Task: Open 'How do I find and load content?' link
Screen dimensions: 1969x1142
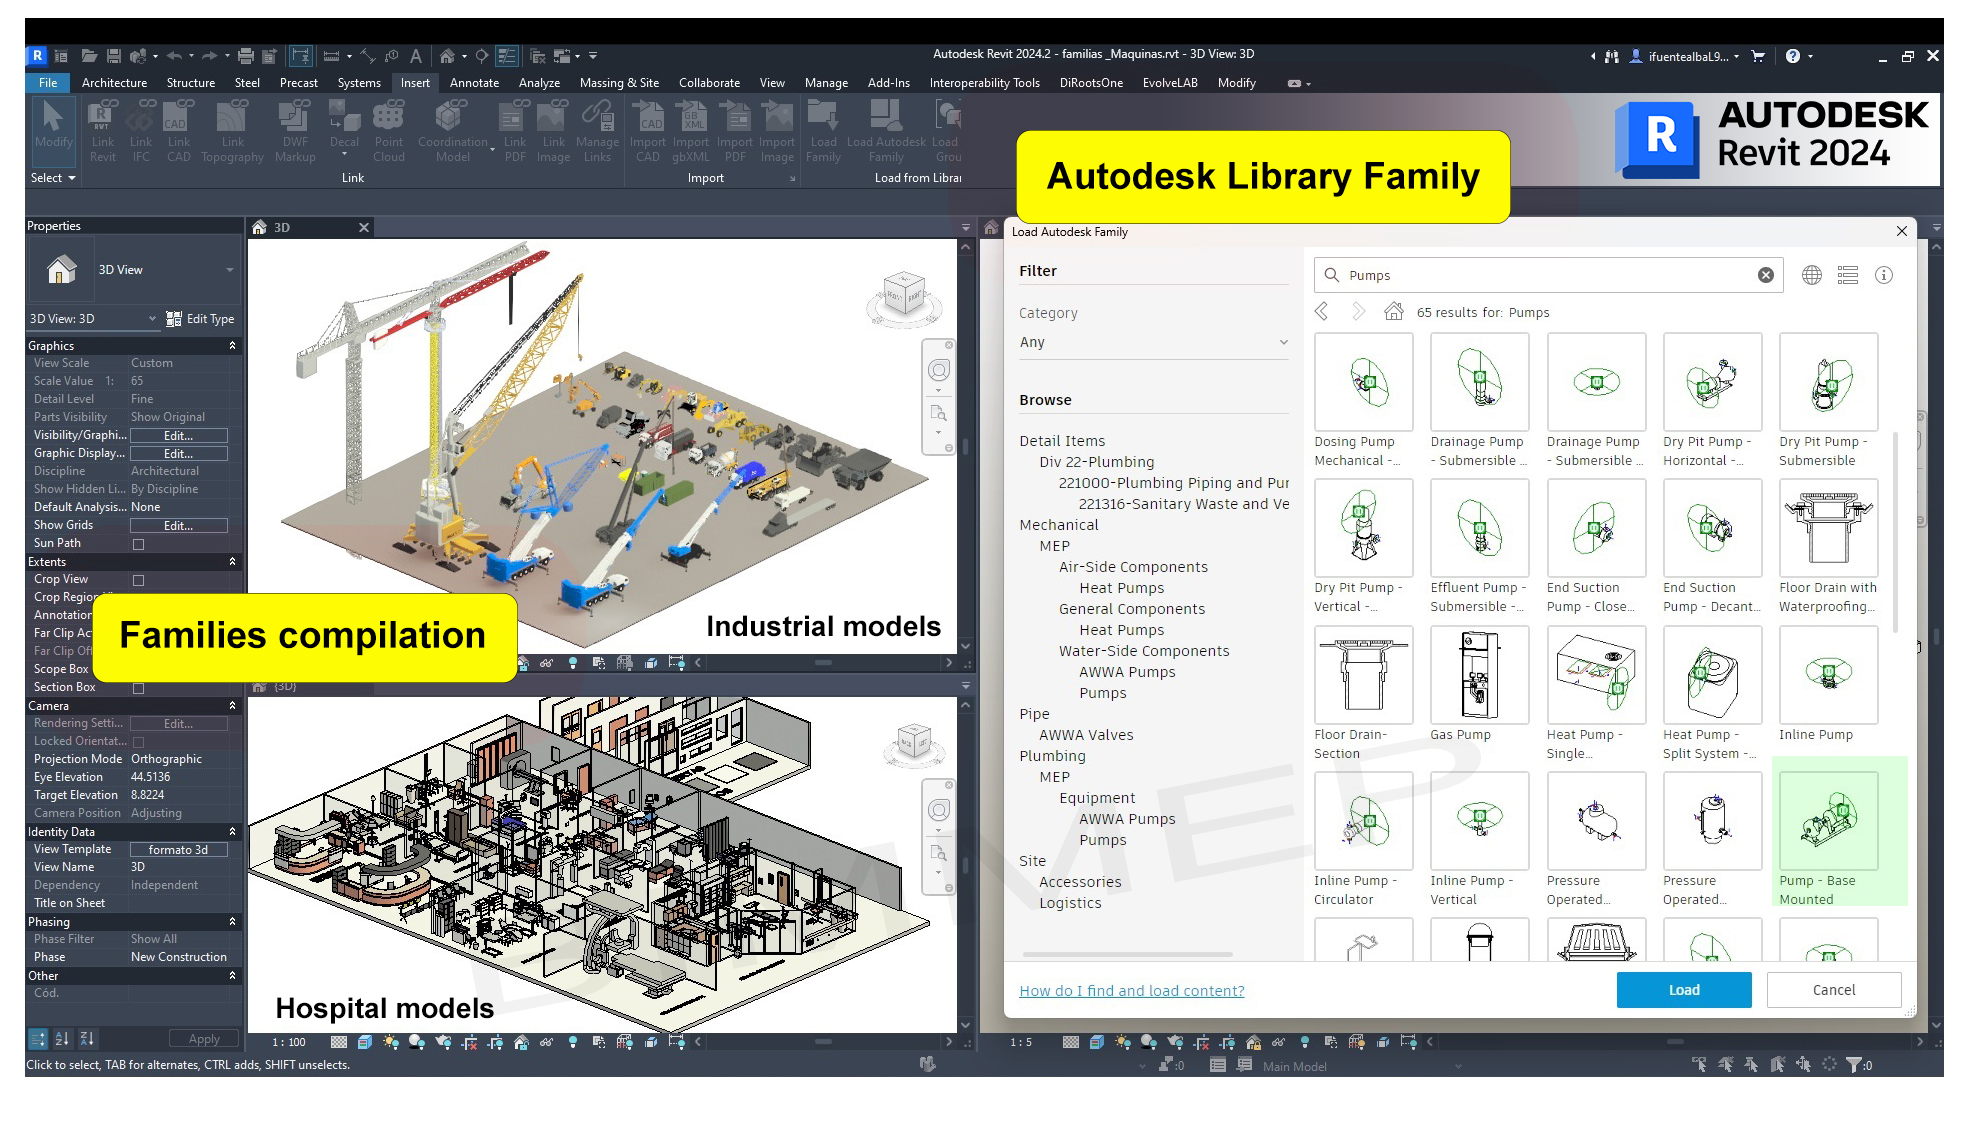Action: pyautogui.click(x=1131, y=991)
